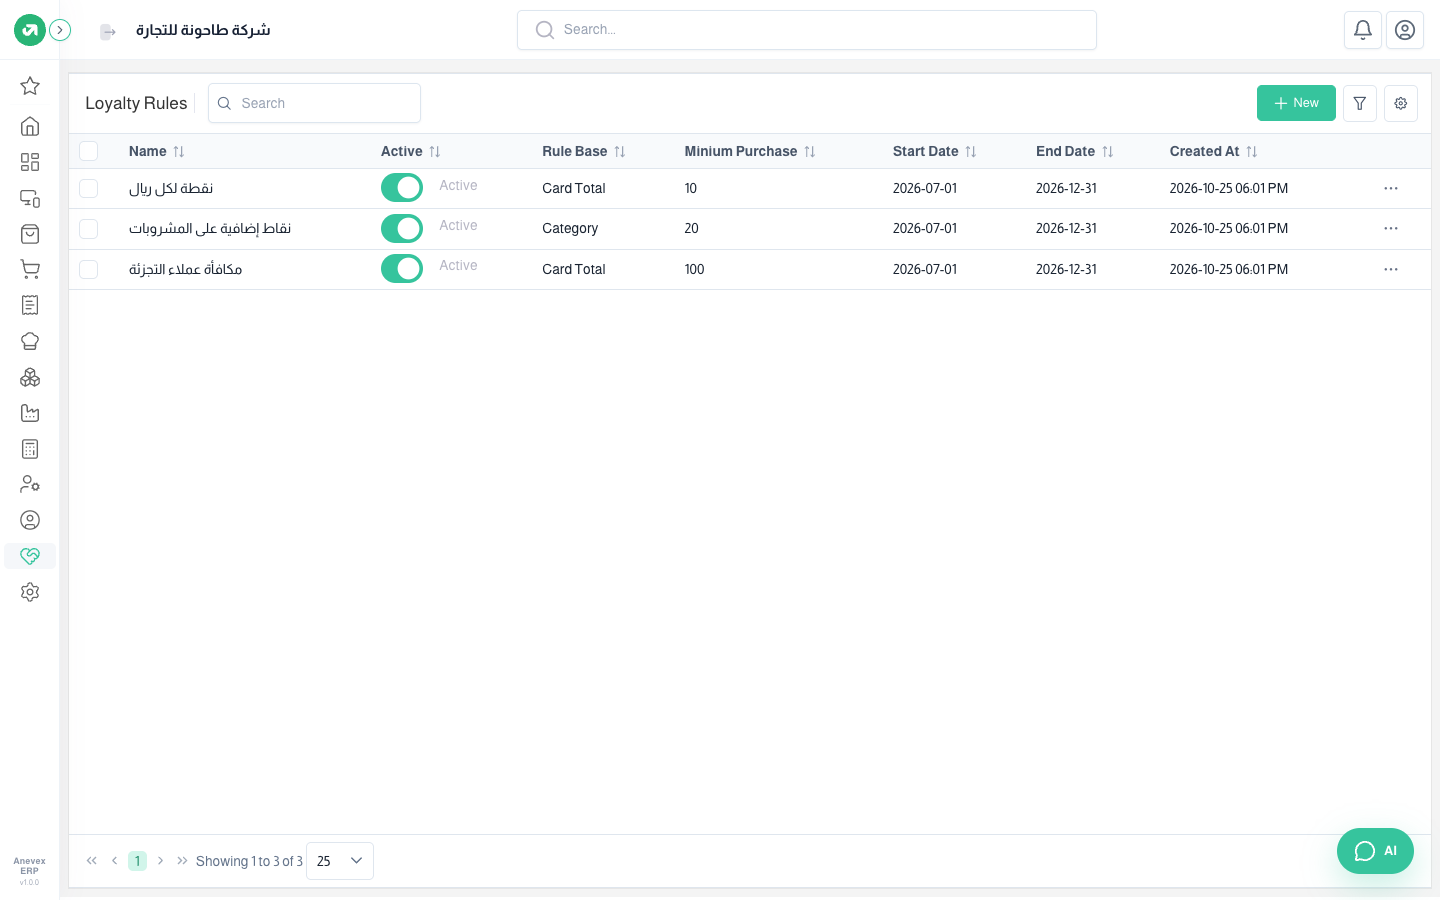
Task: Open the row actions menu for the first rule
Action: 1391,188
